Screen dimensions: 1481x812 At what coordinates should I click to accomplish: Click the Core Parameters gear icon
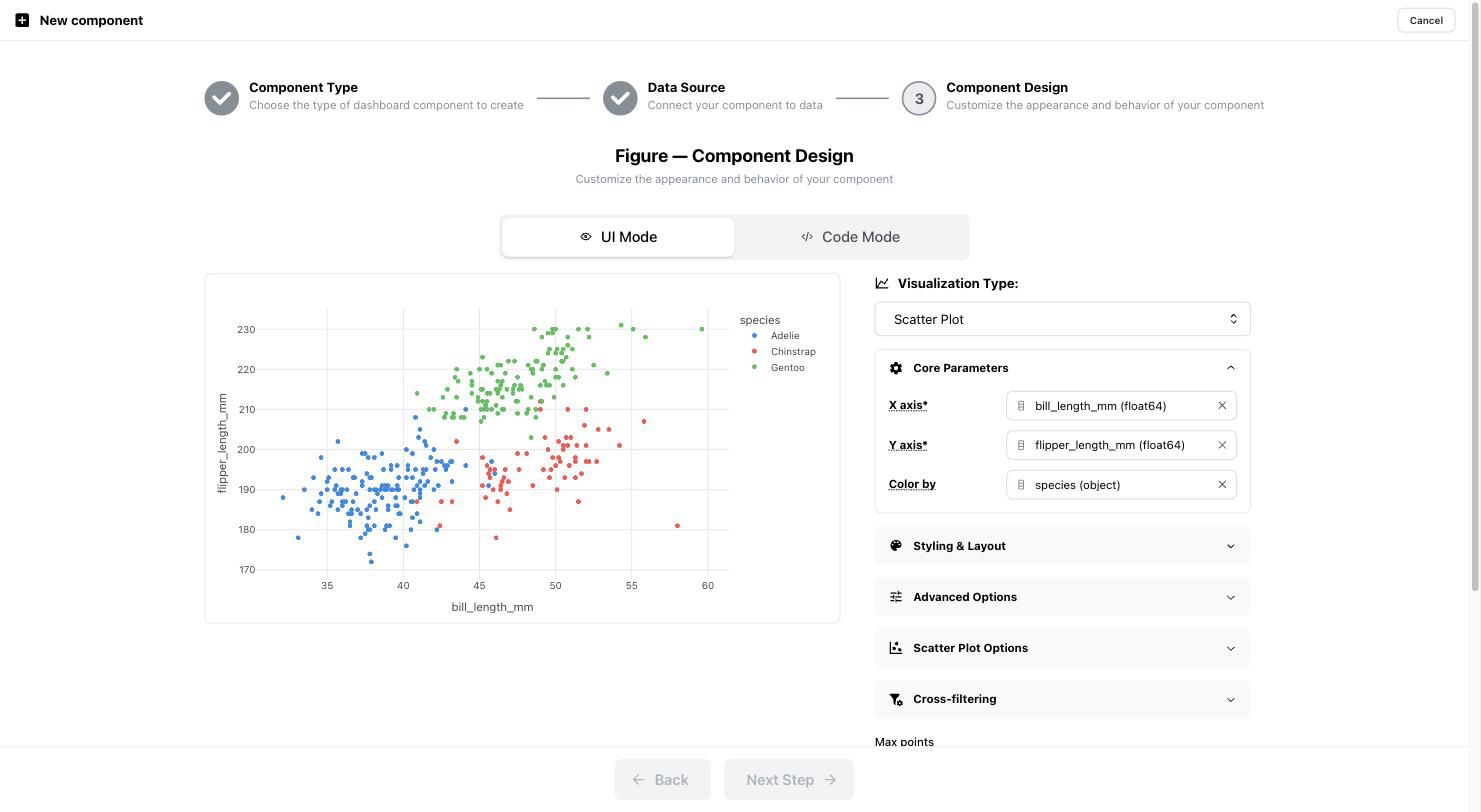pyautogui.click(x=896, y=368)
